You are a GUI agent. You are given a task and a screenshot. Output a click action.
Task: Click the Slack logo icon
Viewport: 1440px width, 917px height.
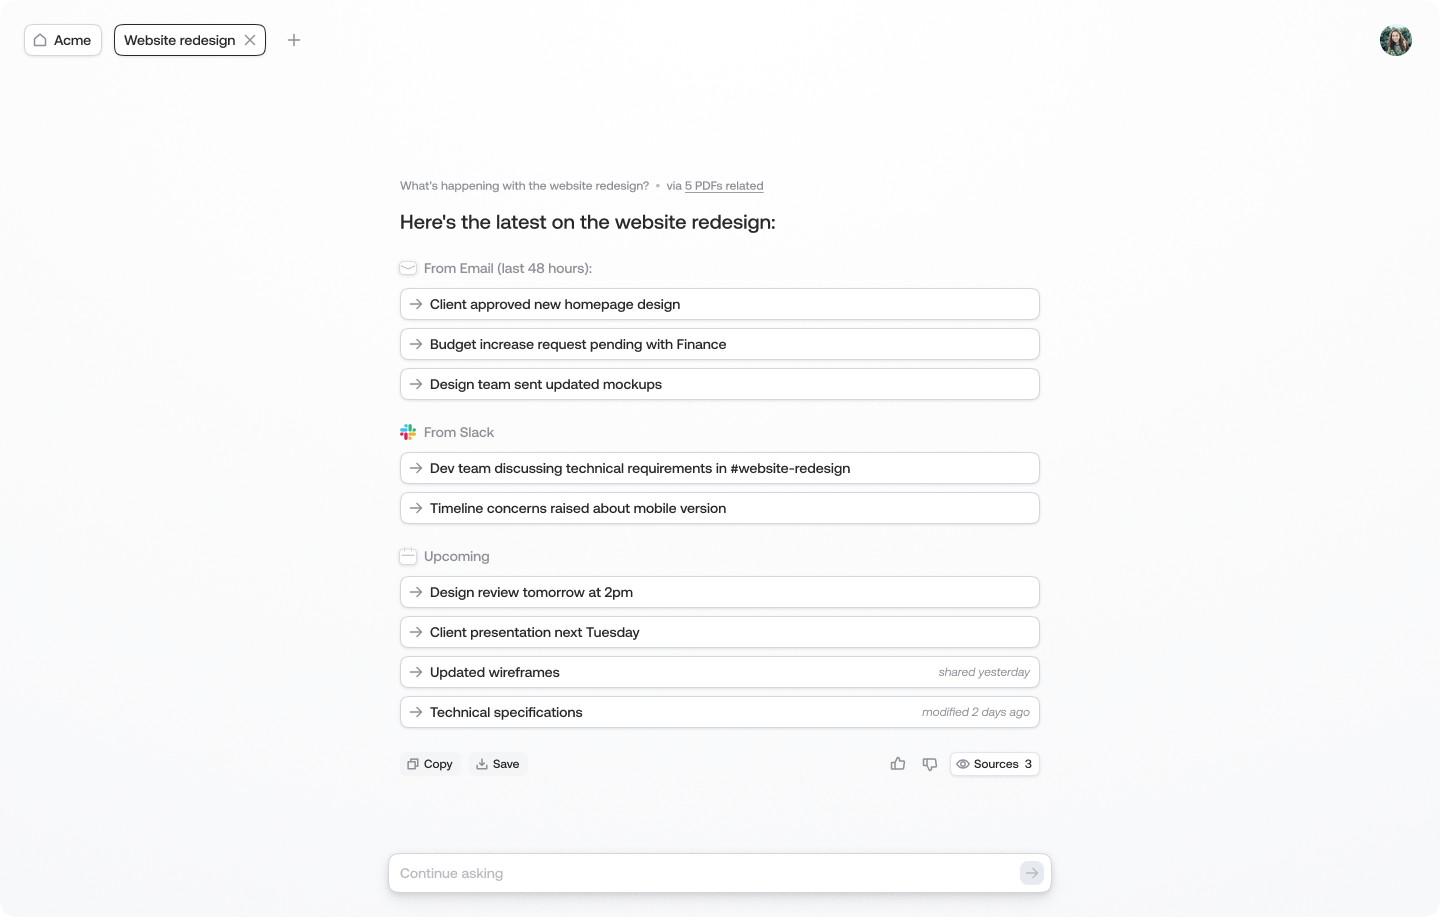(408, 432)
